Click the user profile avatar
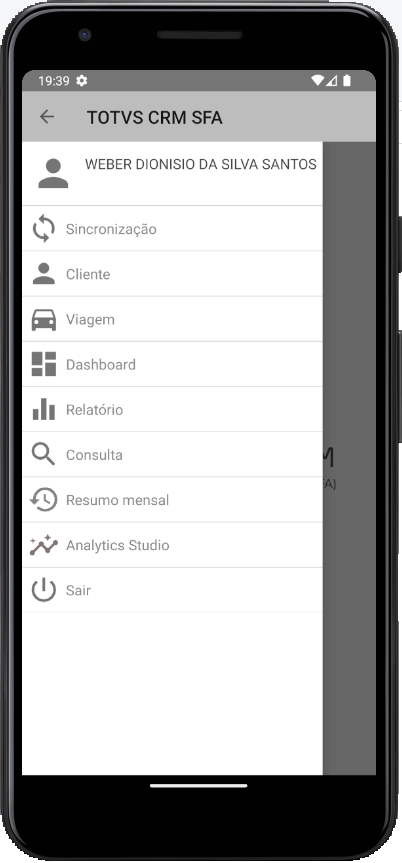 (53, 173)
